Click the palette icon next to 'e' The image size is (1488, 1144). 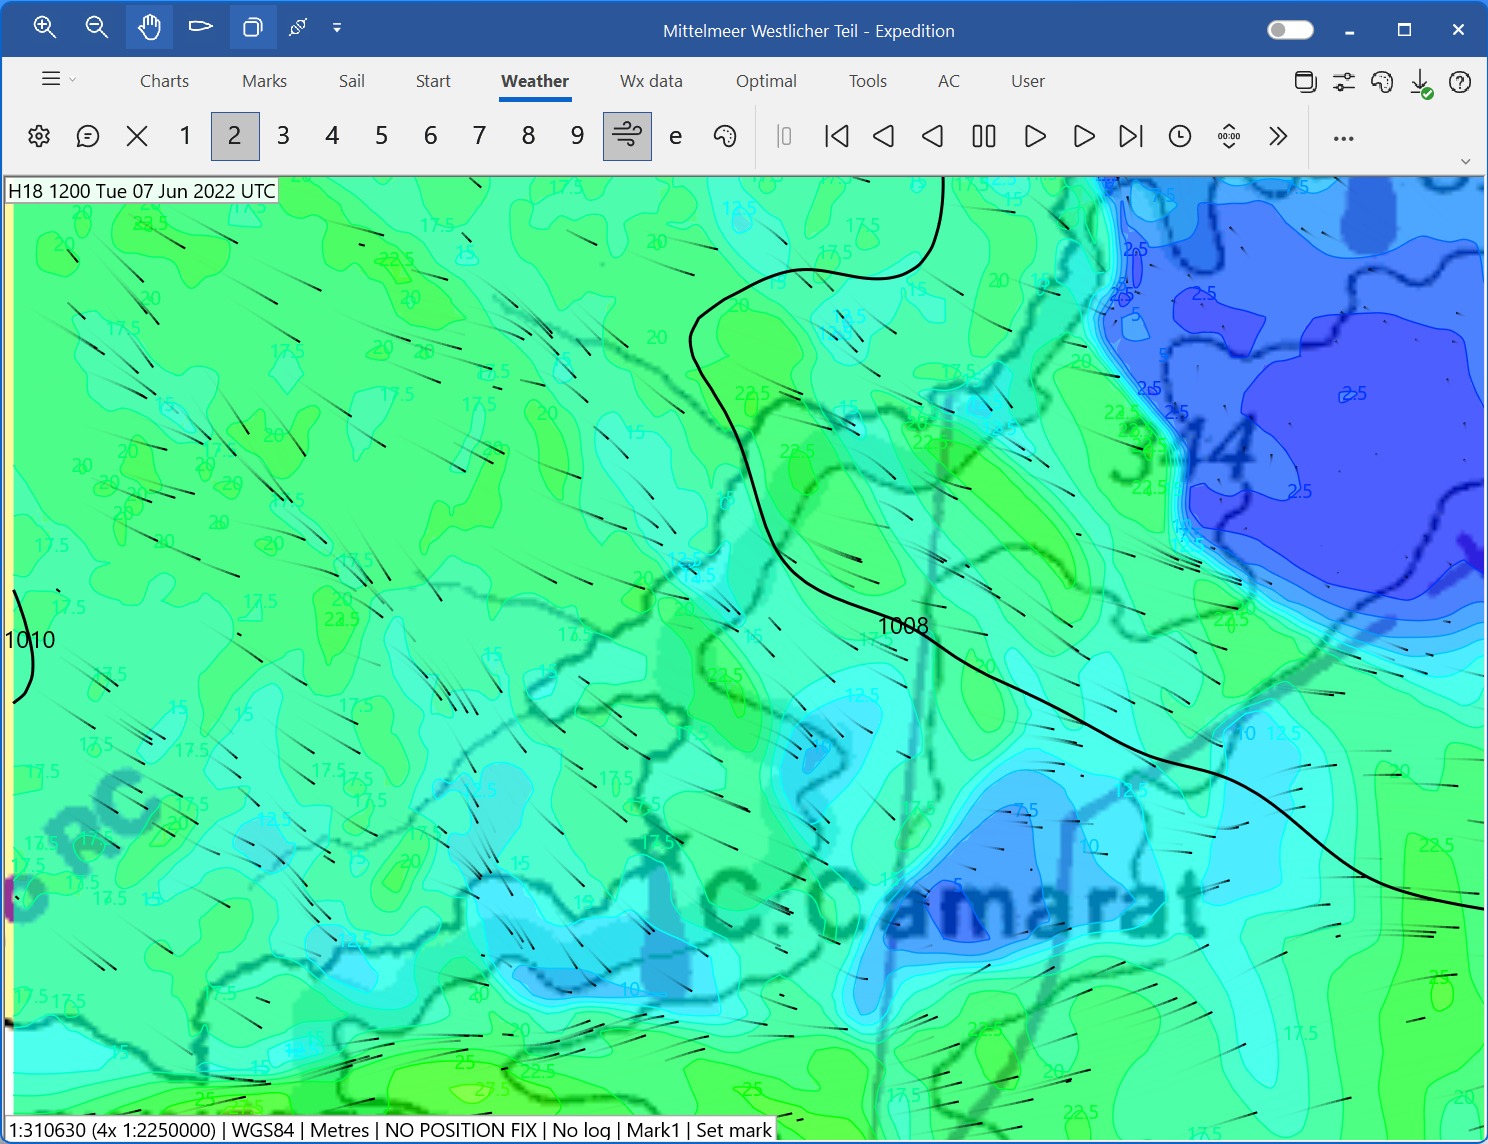725,136
